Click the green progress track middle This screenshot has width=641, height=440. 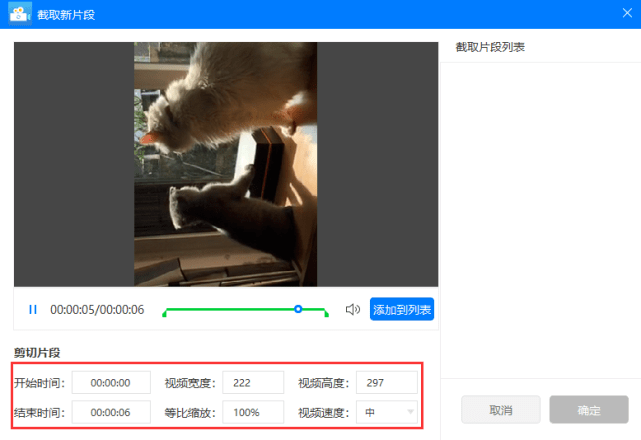pos(245,310)
